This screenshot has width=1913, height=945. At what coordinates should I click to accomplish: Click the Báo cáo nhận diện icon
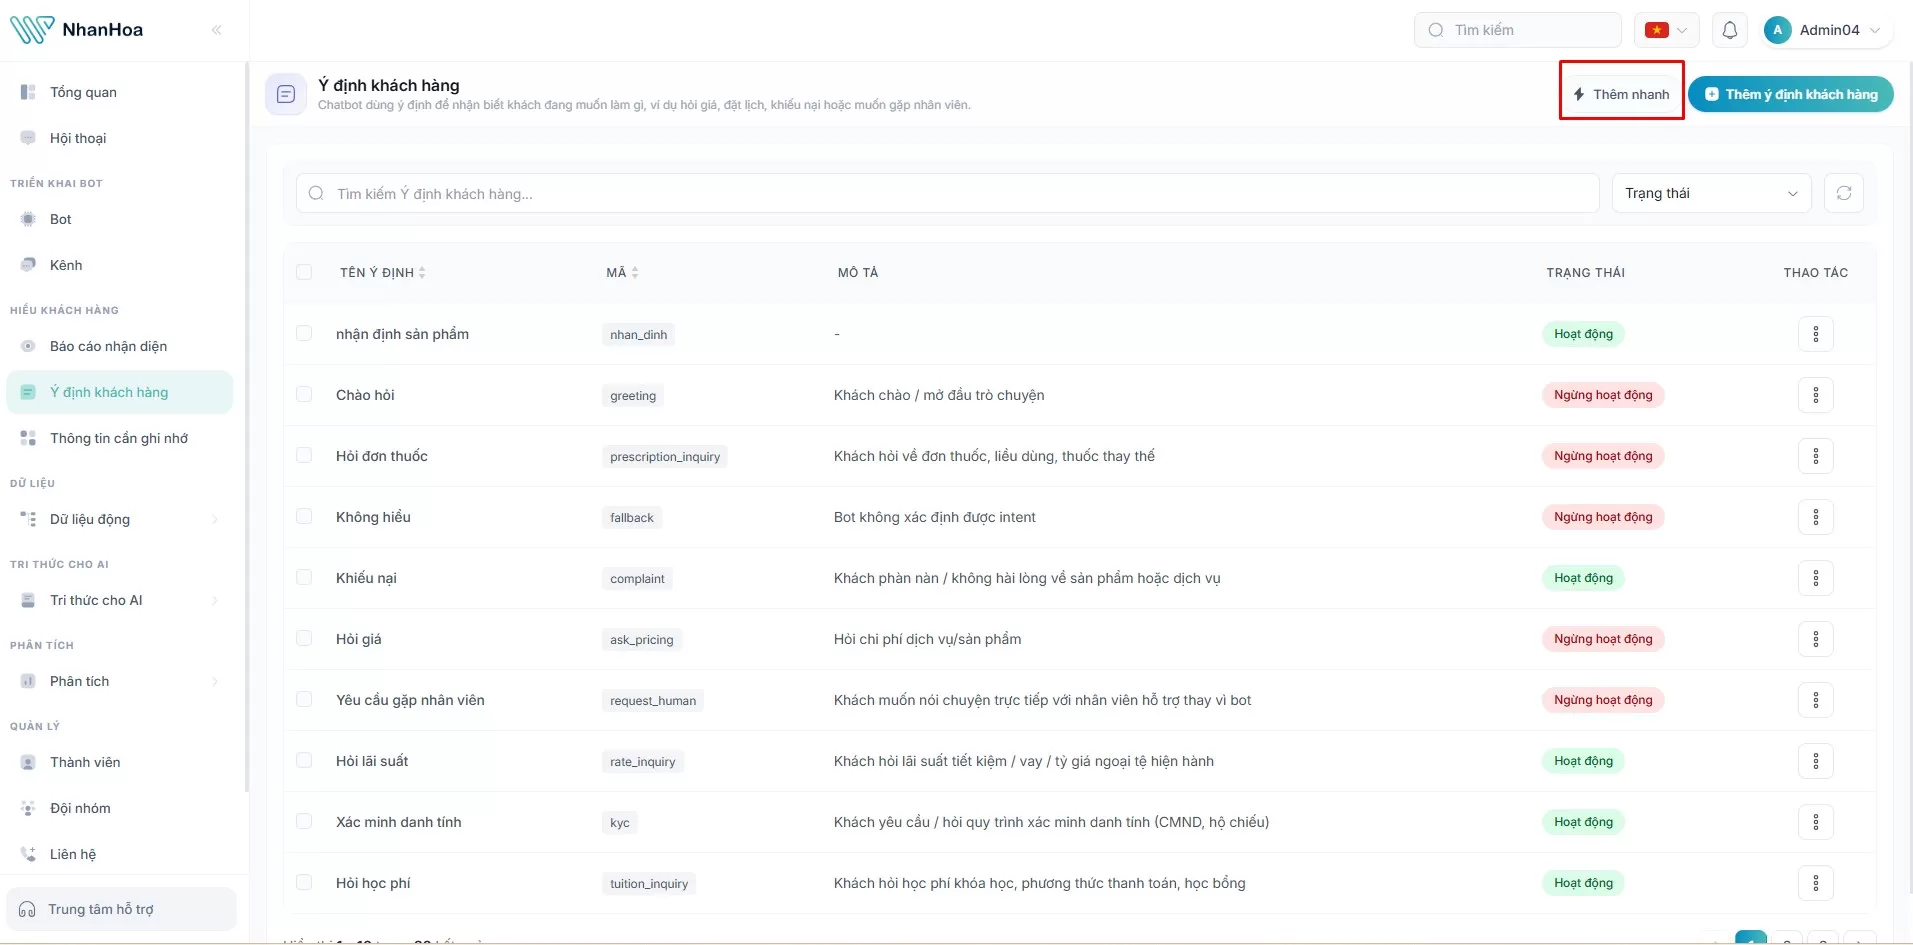28,346
